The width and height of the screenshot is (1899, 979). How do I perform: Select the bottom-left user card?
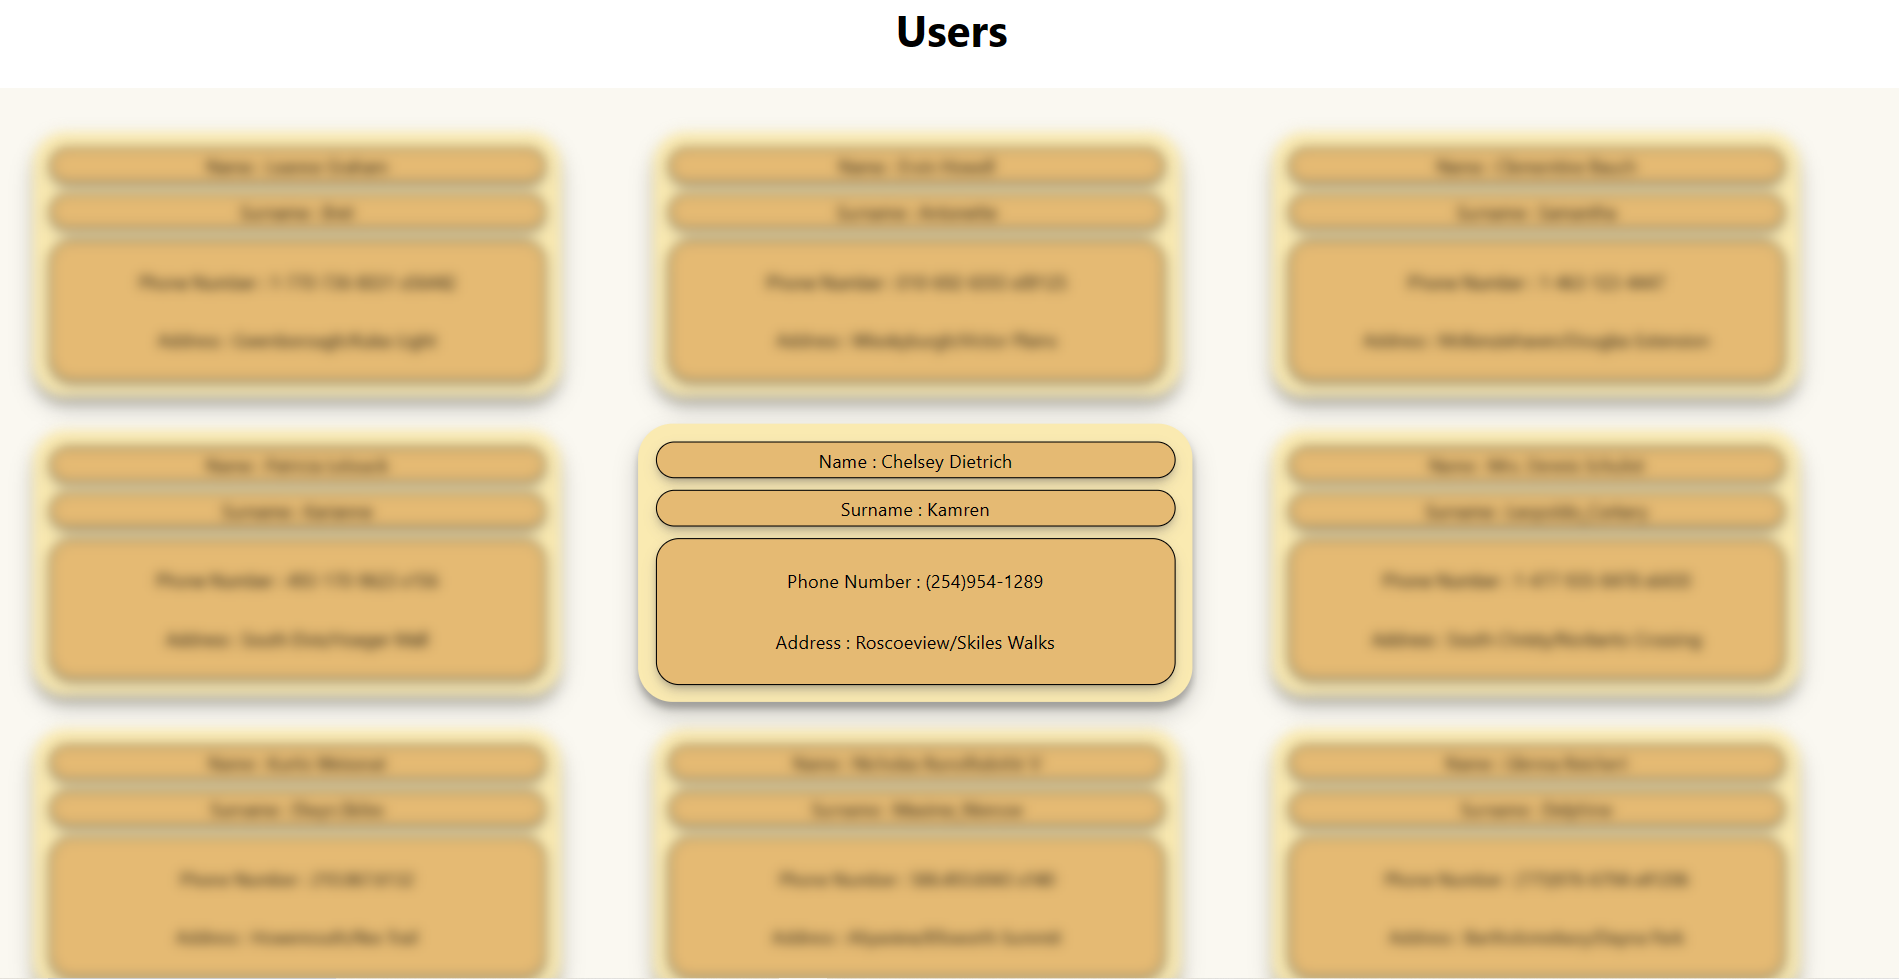point(298,860)
